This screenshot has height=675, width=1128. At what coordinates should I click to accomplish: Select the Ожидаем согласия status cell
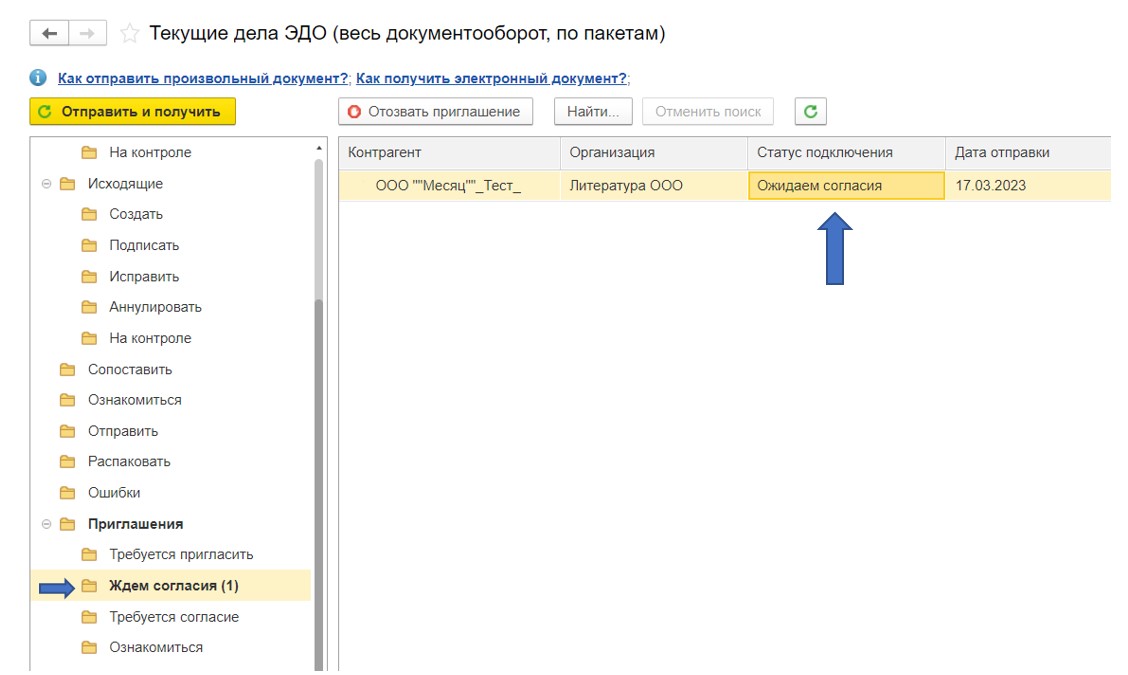click(x=845, y=186)
